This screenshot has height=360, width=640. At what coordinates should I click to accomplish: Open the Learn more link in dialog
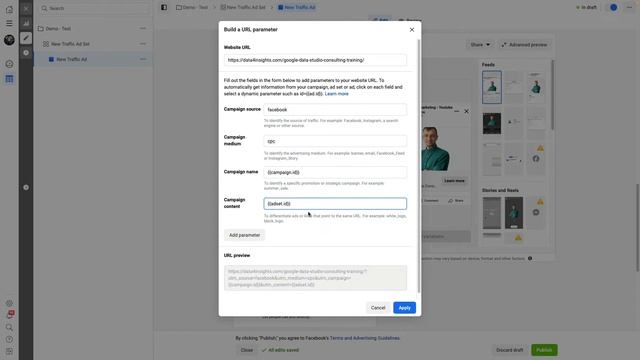336,94
